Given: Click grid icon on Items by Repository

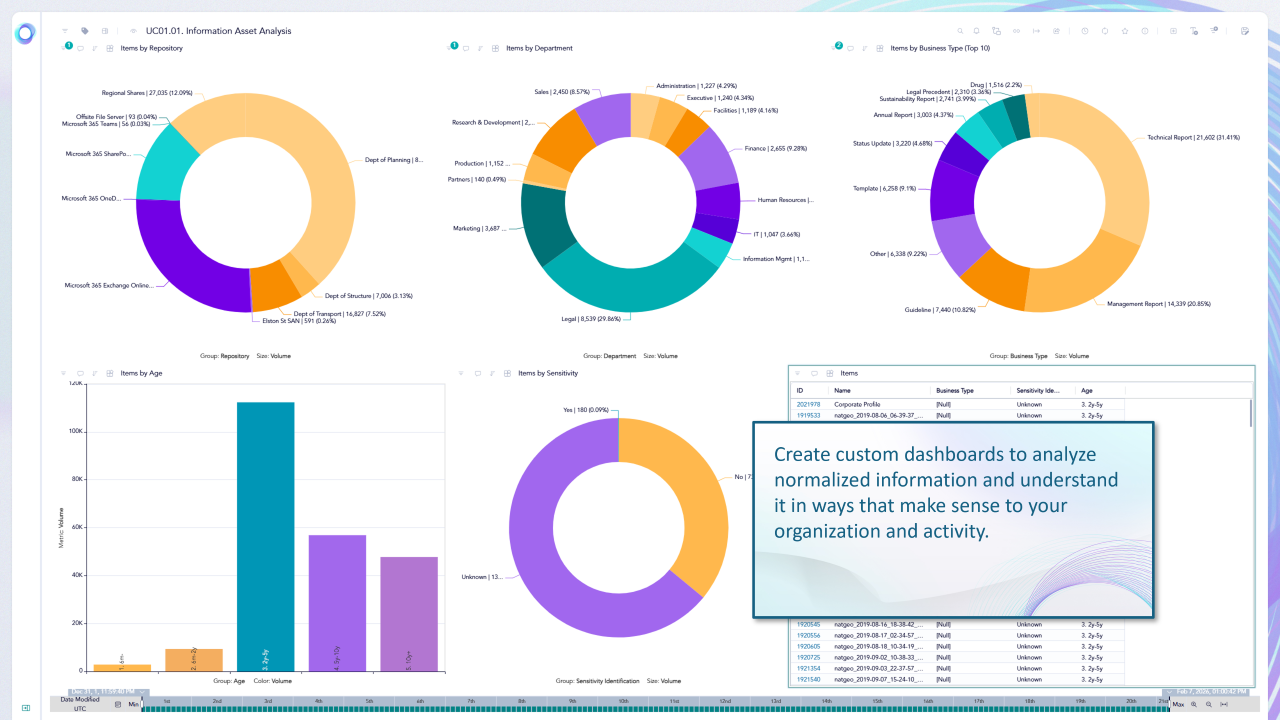Looking at the screenshot, I should pos(110,48).
